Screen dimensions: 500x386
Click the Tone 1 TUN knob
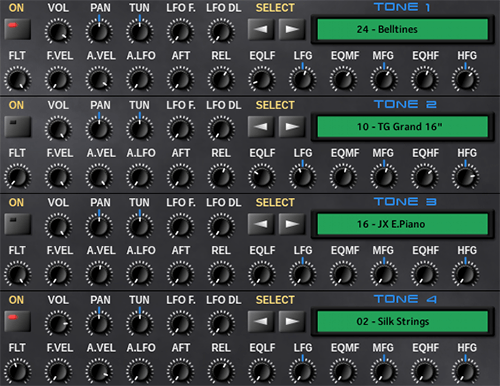point(140,31)
